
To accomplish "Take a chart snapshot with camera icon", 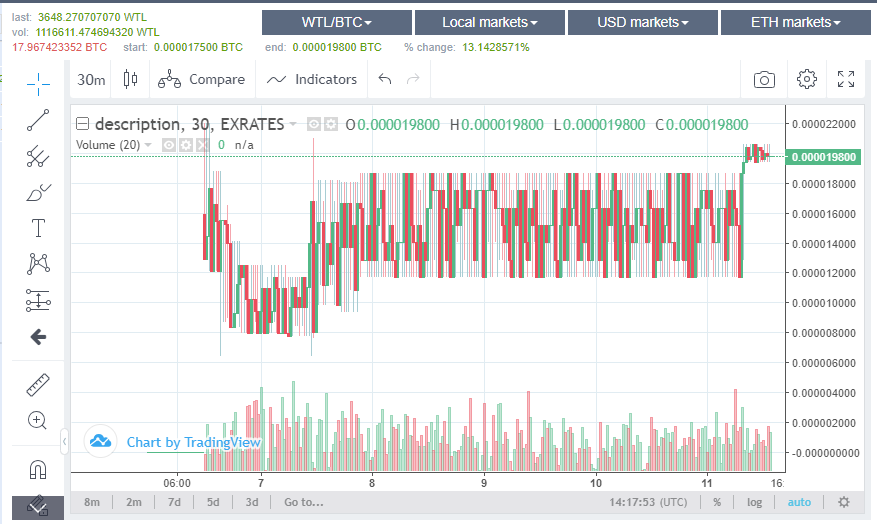I will click(764, 79).
